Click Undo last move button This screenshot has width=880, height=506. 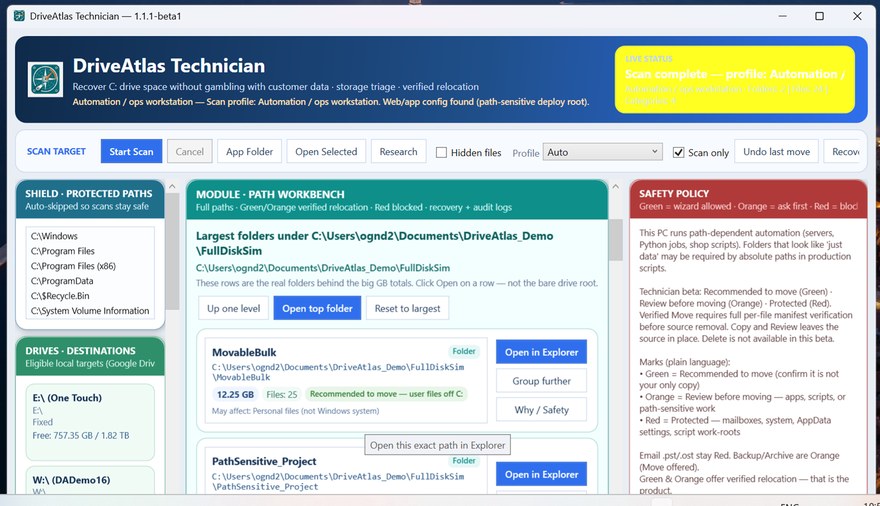pyautogui.click(x=776, y=151)
